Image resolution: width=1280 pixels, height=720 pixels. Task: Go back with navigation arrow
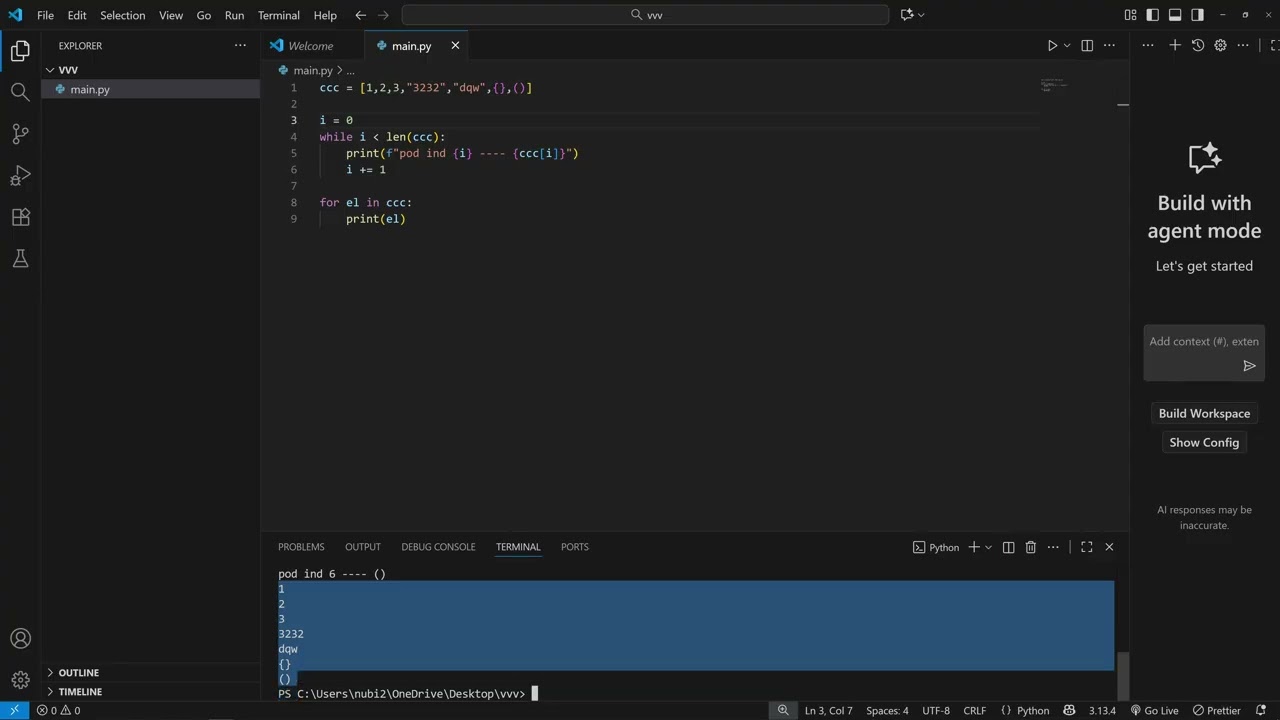click(x=361, y=15)
